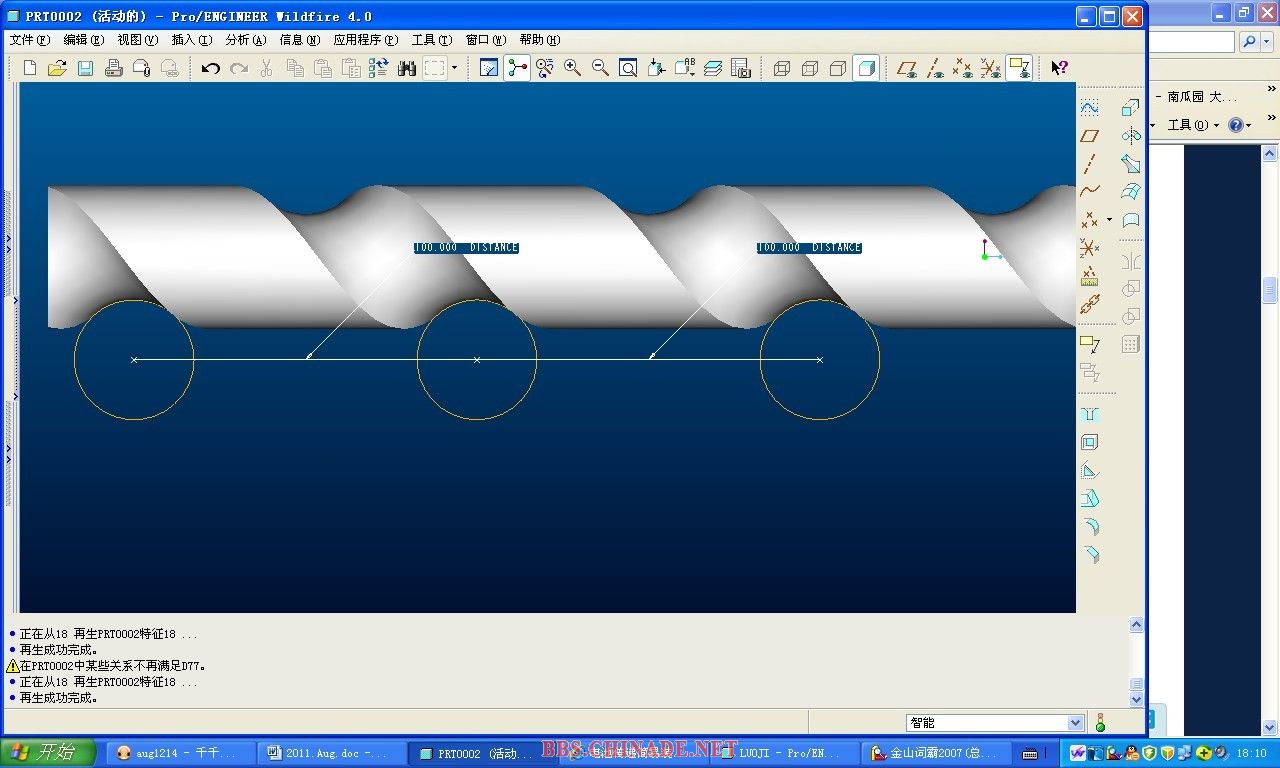Screen dimensions: 1280x768
Task: Select the Sketch tool in the right toolbar
Action: pos(1090,107)
